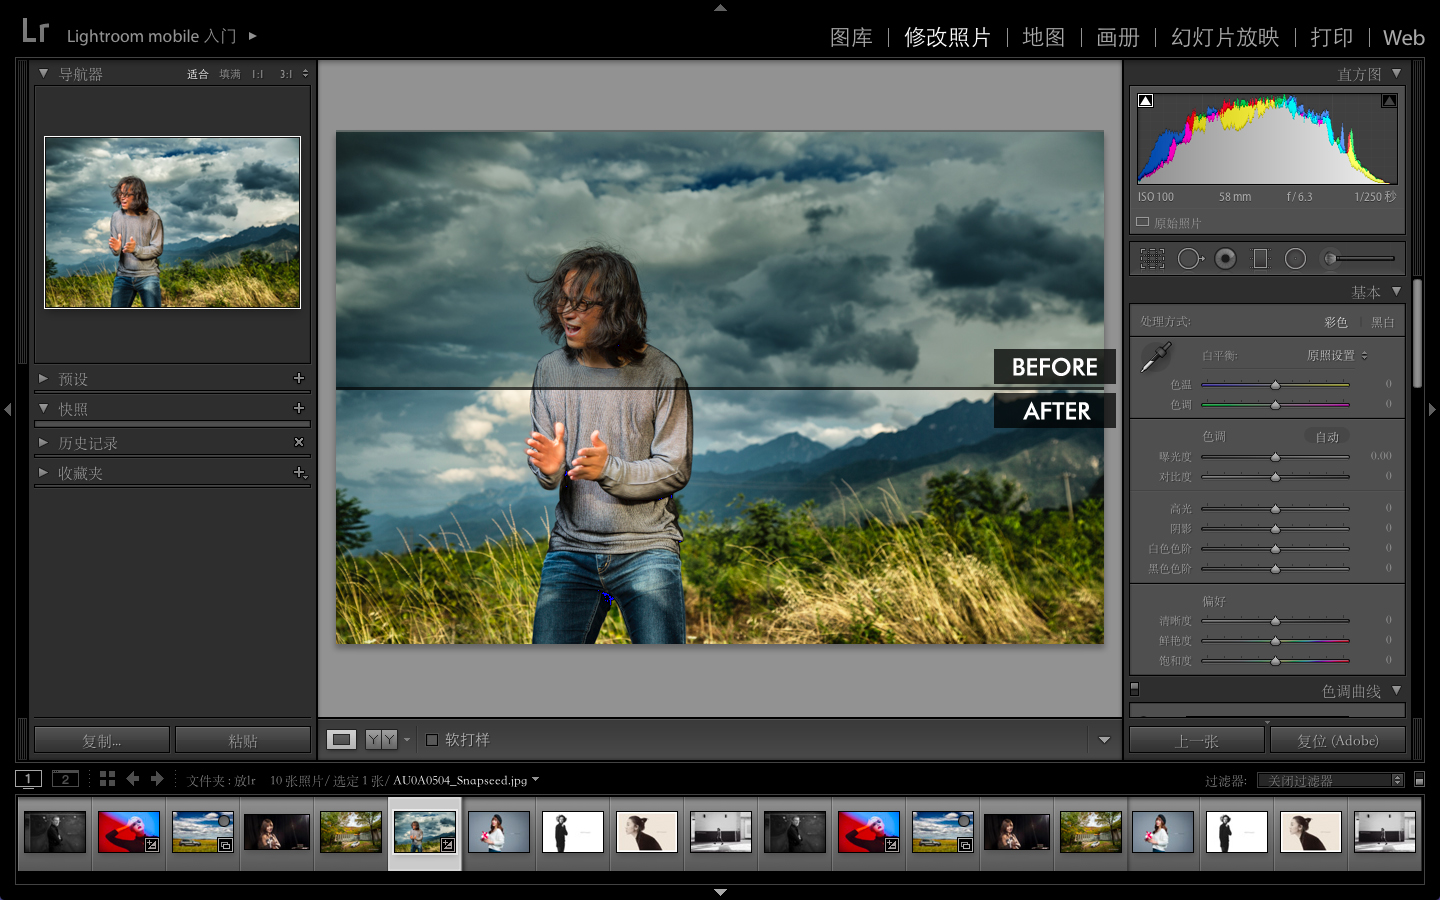Screen dimensions: 1440x900
Task: Open the 白平衡 原照设置 dropdown
Action: tap(1336, 355)
